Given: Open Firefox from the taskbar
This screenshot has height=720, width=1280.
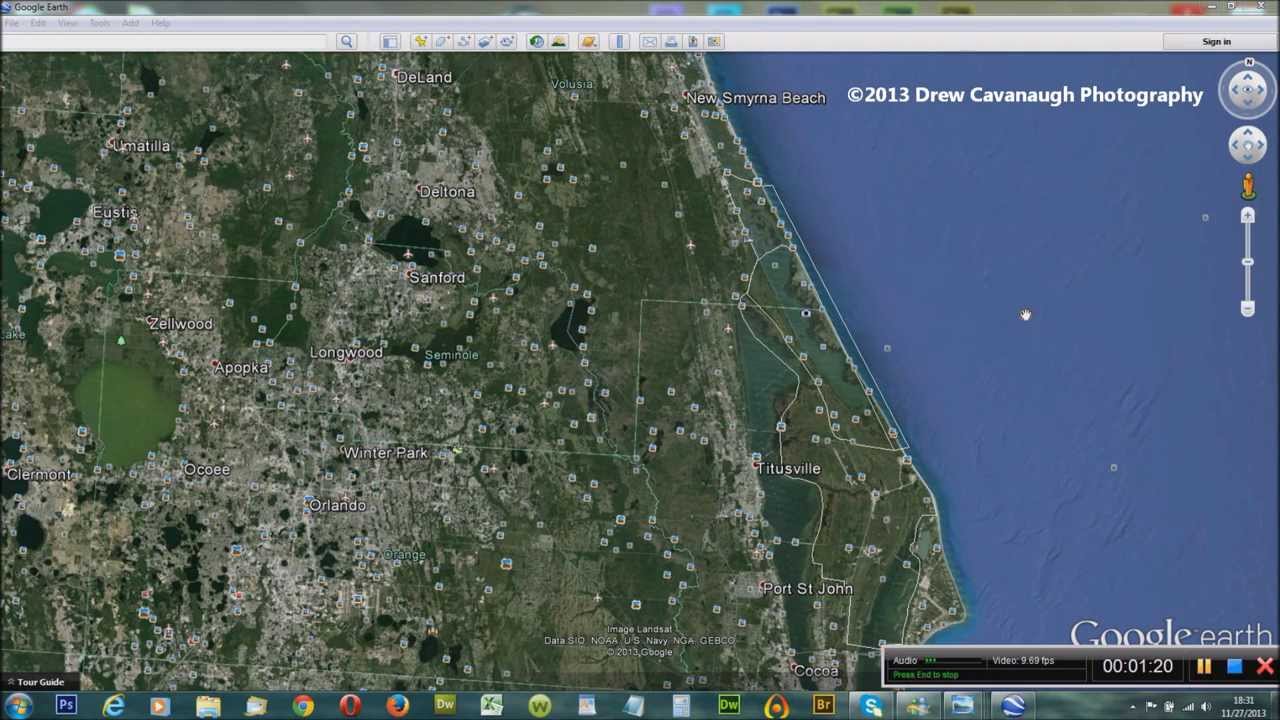Looking at the screenshot, I should [397, 706].
